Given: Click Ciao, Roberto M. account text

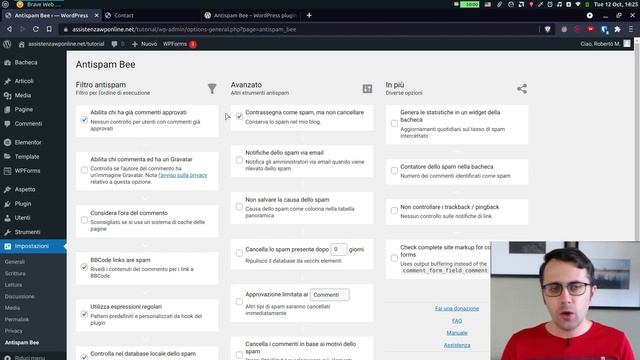Looking at the screenshot, I should (600, 44).
